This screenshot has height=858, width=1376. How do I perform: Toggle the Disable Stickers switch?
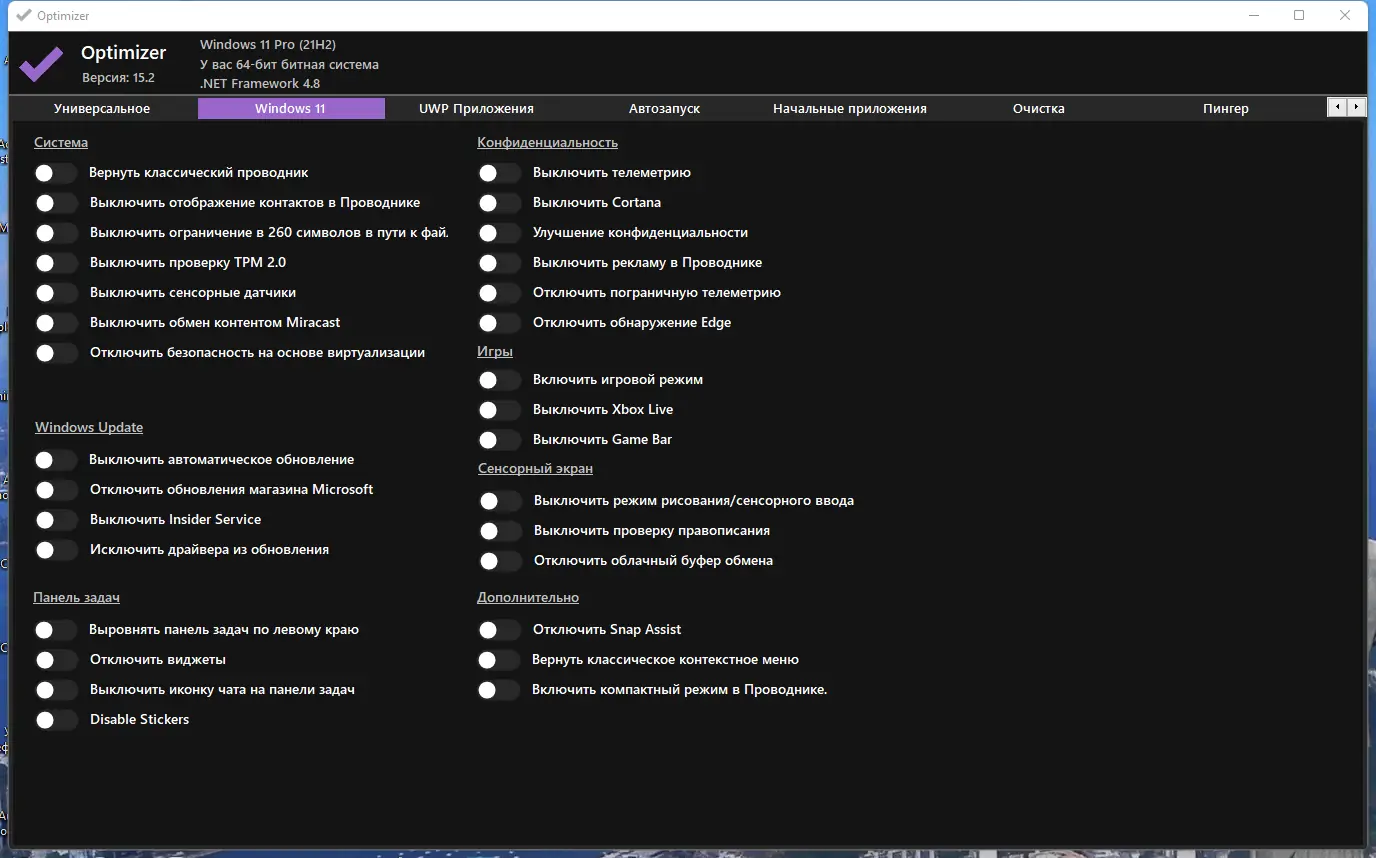pyautogui.click(x=56, y=720)
